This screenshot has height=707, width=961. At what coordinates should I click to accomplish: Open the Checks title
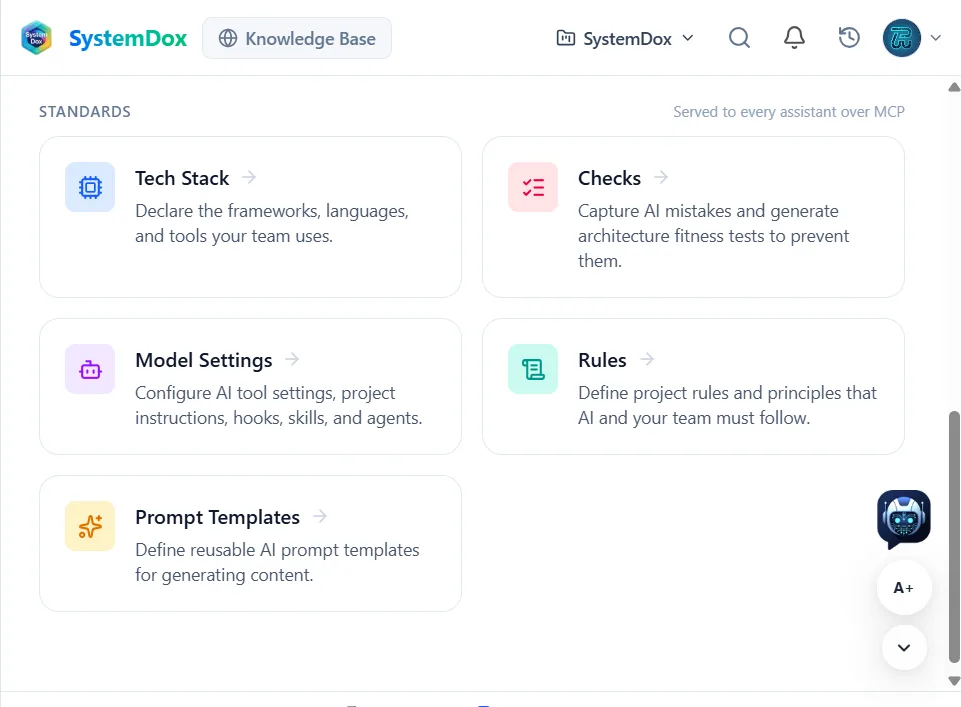tap(609, 178)
